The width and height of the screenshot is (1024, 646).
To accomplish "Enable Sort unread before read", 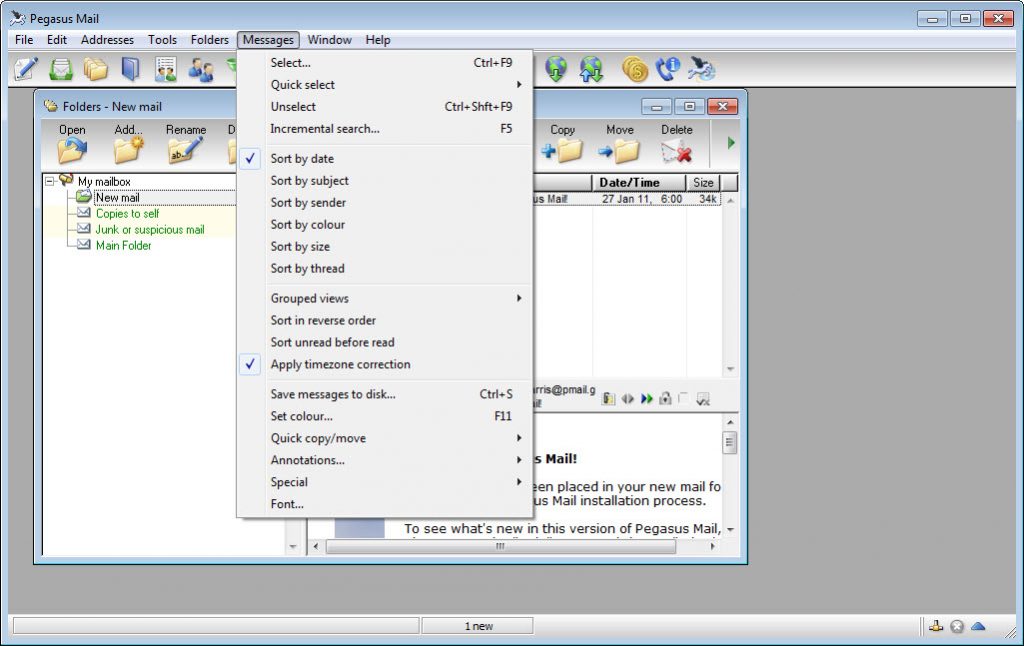I will coord(385,342).
